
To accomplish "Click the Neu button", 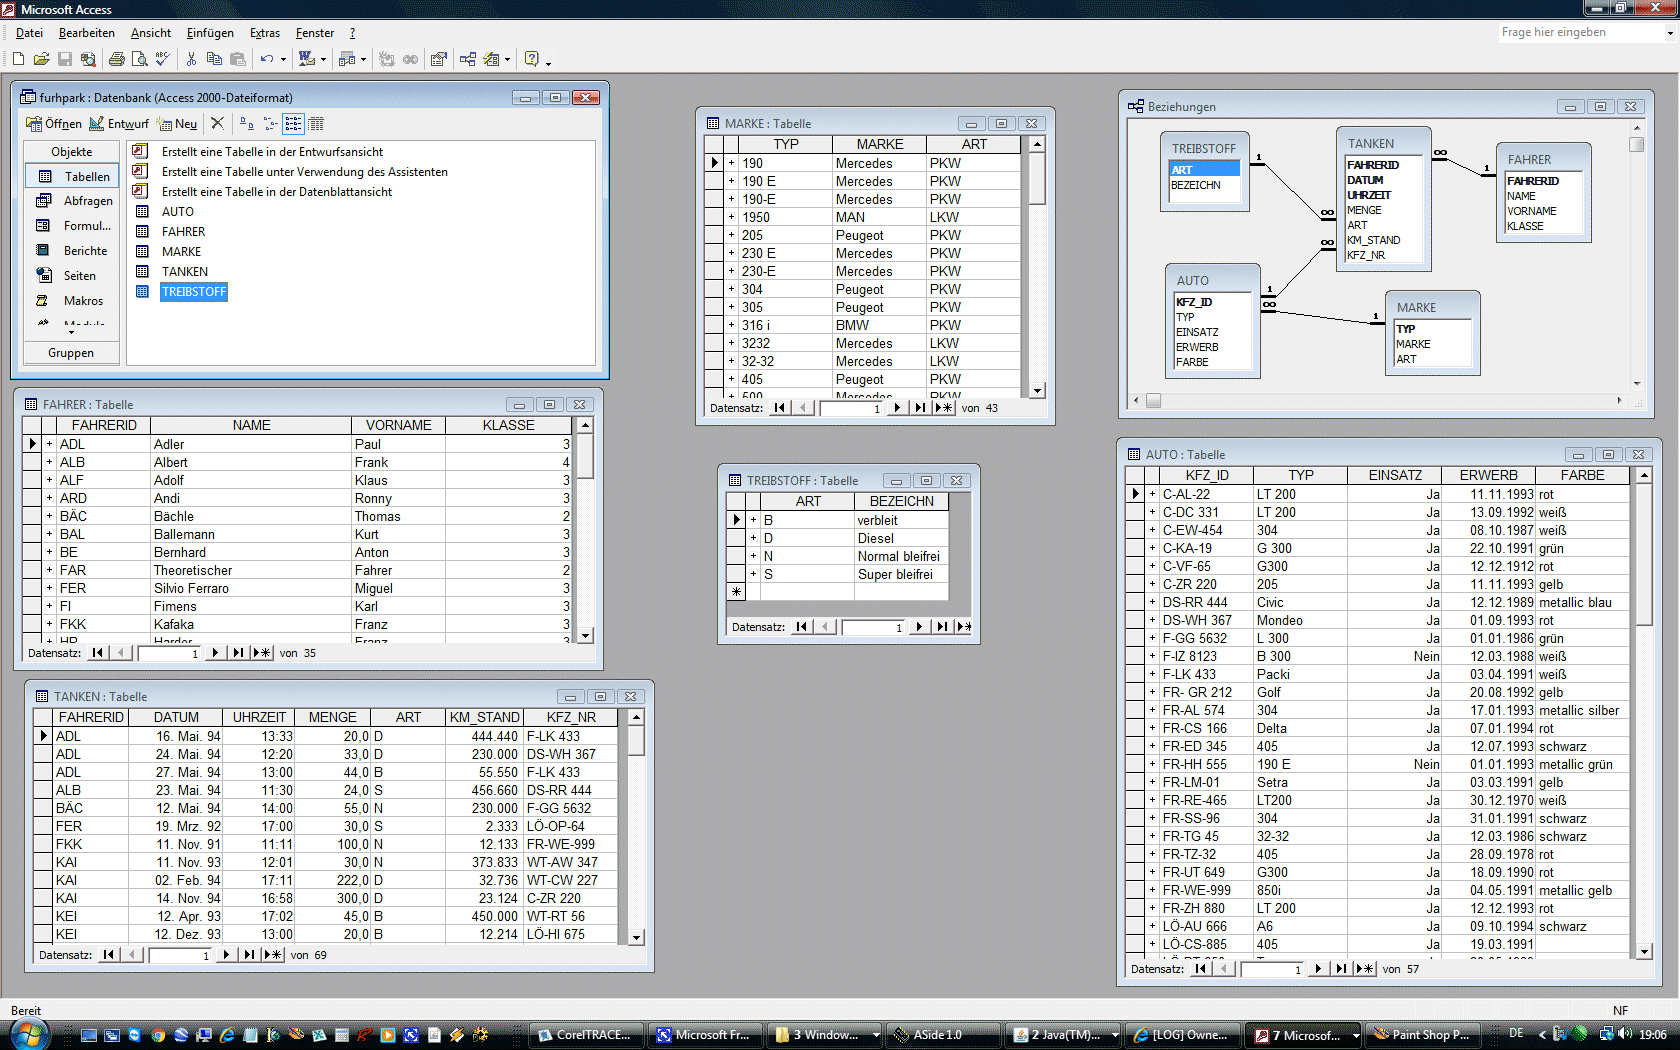I will [x=177, y=124].
